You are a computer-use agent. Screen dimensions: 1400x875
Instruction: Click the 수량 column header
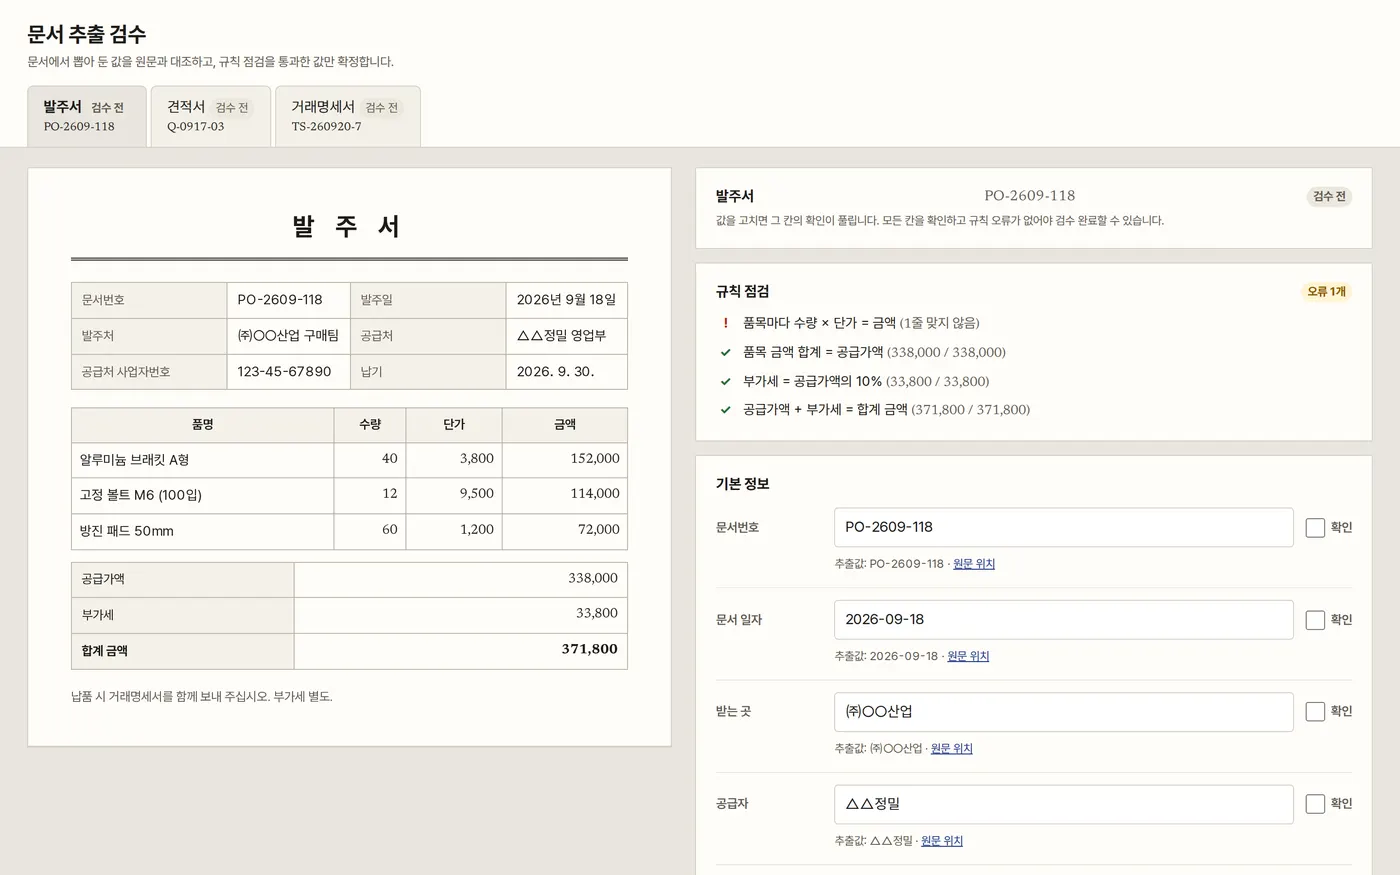pyautogui.click(x=370, y=425)
